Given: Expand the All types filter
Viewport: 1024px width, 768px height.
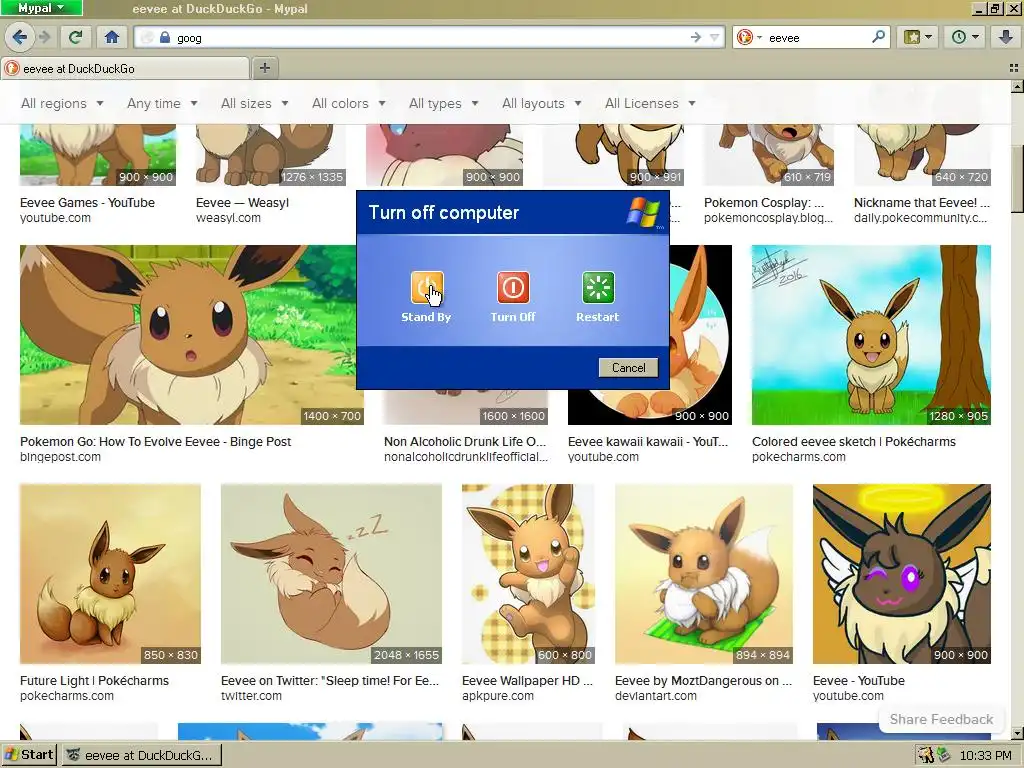Looking at the screenshot, I should (x=444, y=103).
